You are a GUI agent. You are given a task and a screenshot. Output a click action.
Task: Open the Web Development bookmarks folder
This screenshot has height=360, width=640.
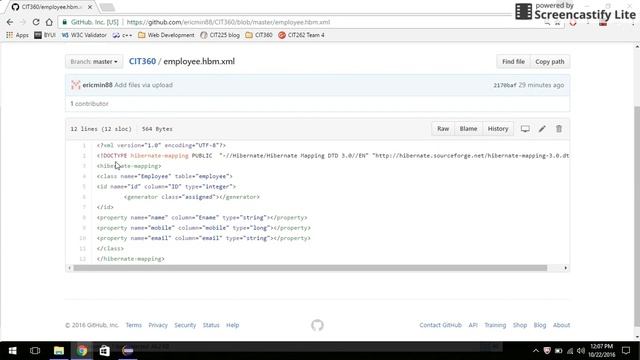(x=166, y=35)
